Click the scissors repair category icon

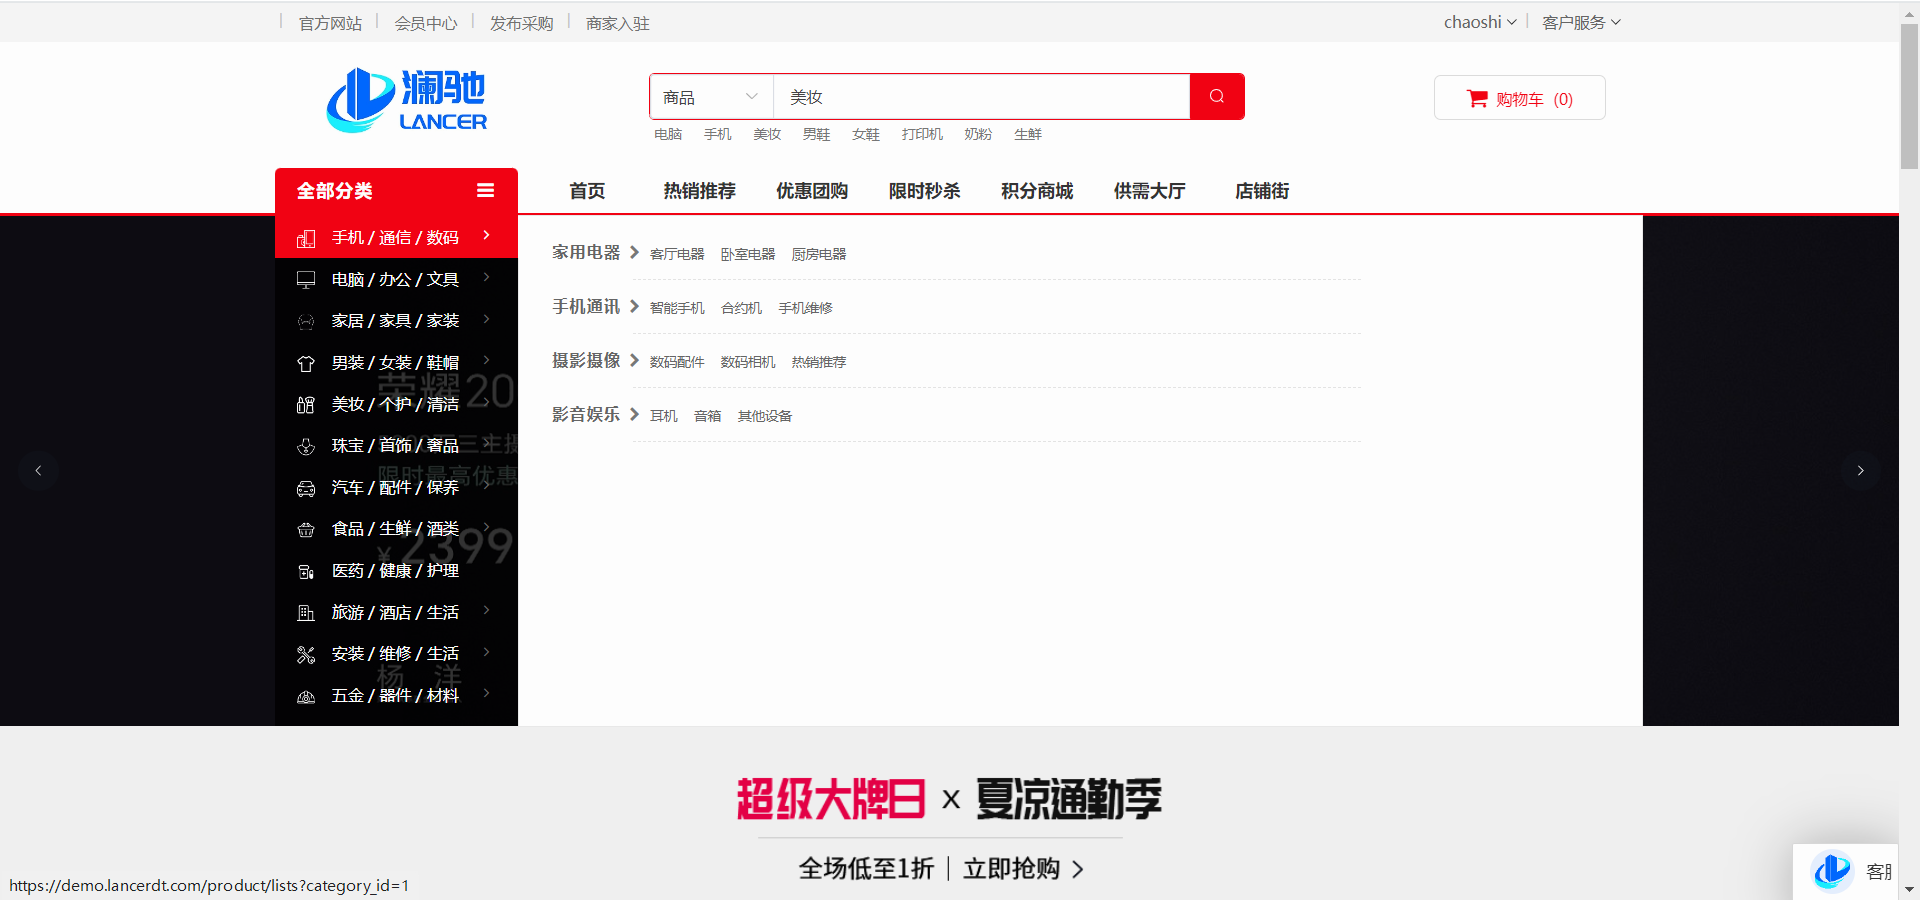(x=306, y=655)
